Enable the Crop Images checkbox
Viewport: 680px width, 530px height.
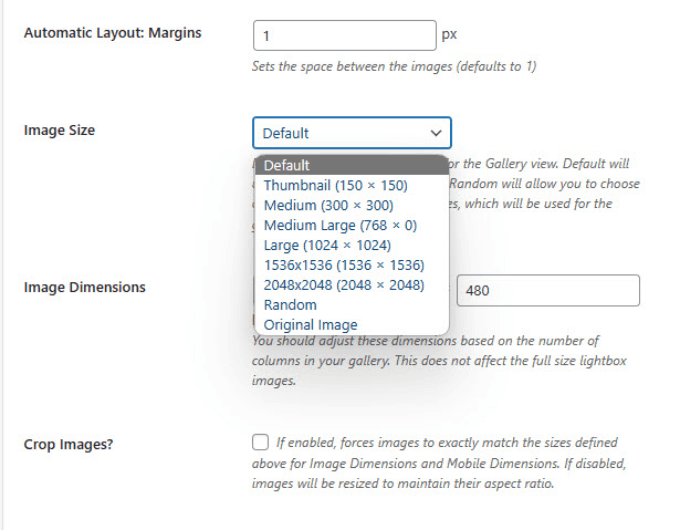[x=261, y=442]
